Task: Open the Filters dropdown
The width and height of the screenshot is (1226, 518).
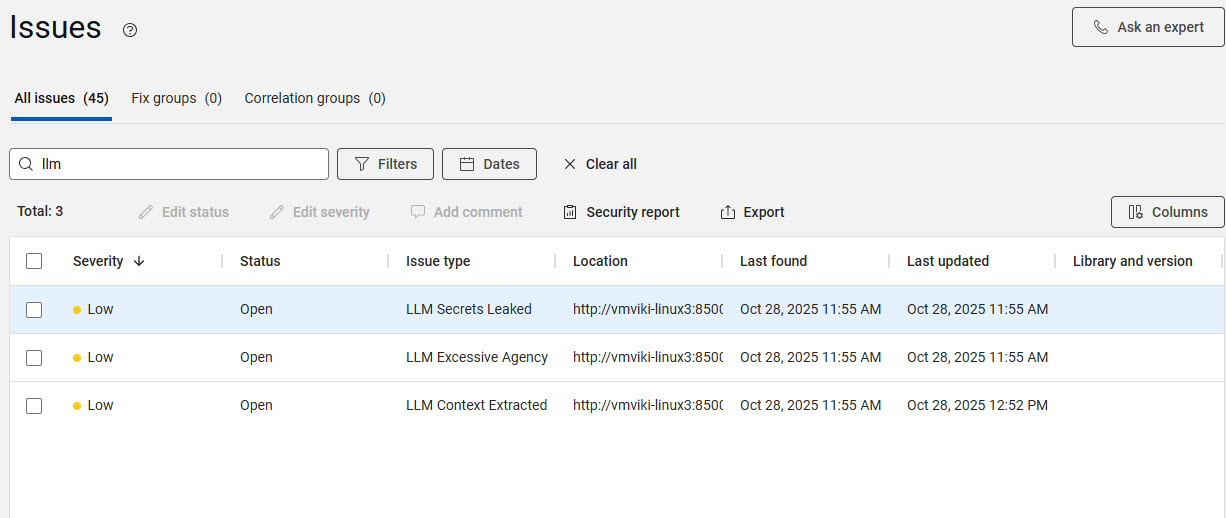Action: click(x=385, y=164)
